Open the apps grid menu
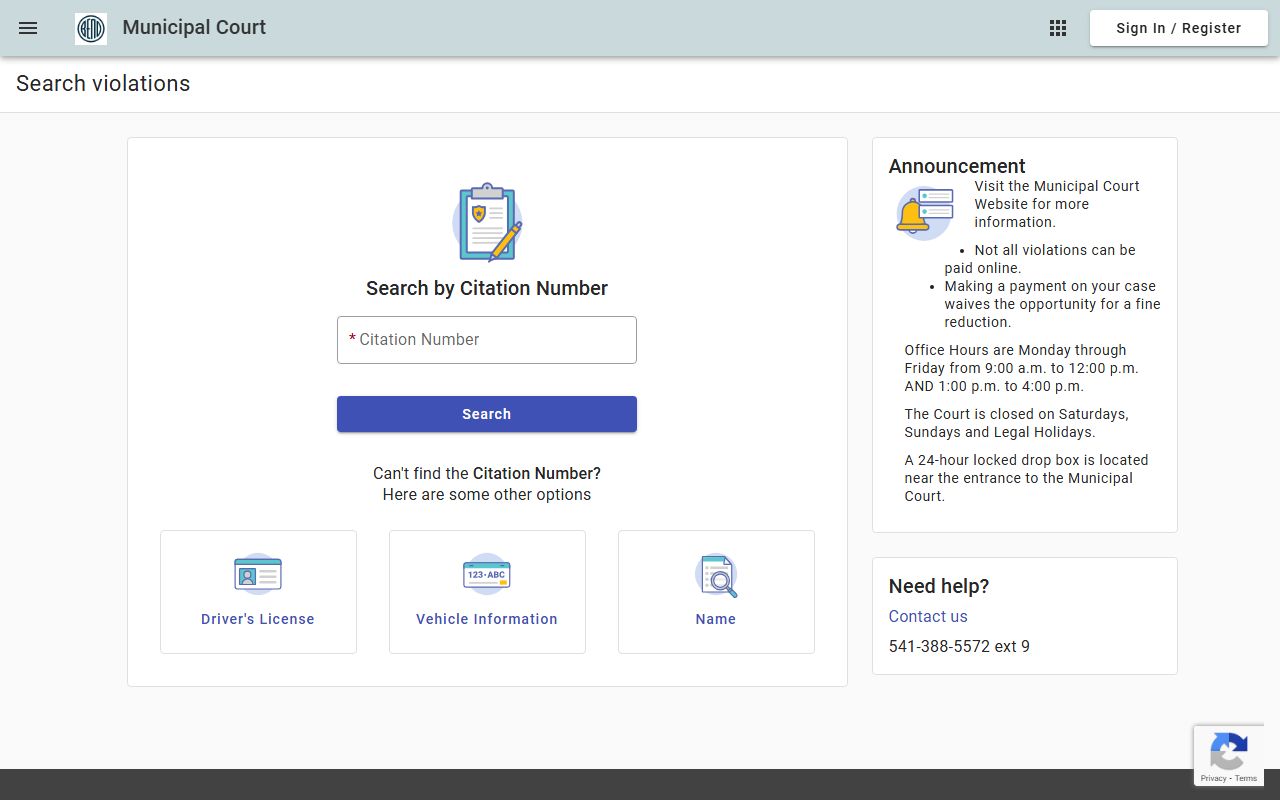This screenshot has width=1280, height=800. [x=1058, y=28]
